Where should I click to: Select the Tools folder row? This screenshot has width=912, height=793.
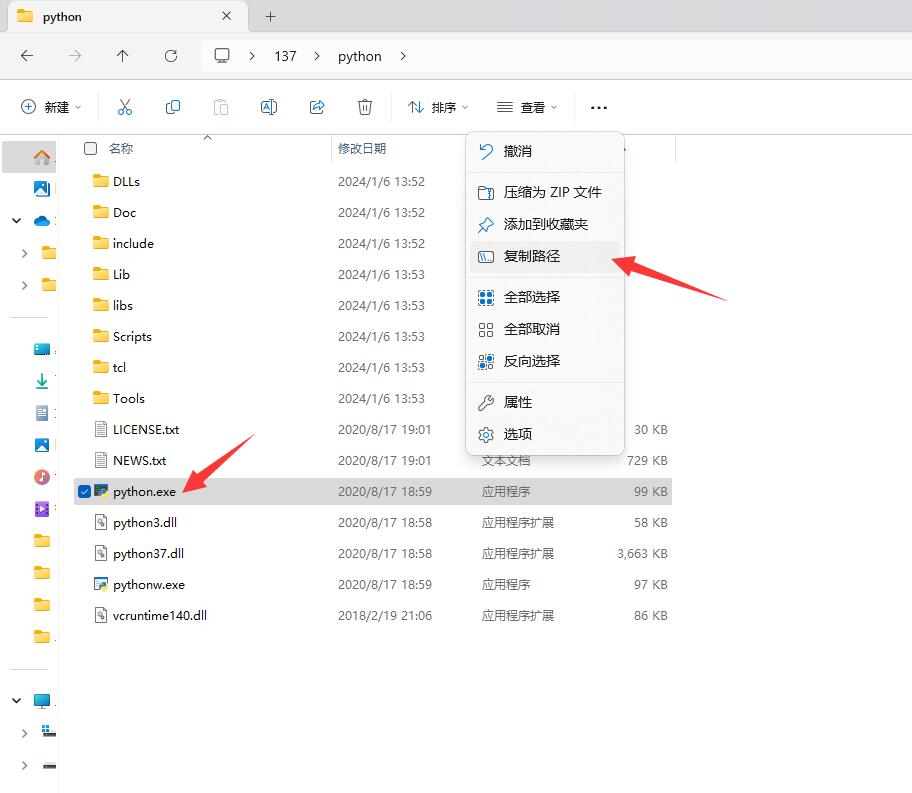tap(373, 399)
